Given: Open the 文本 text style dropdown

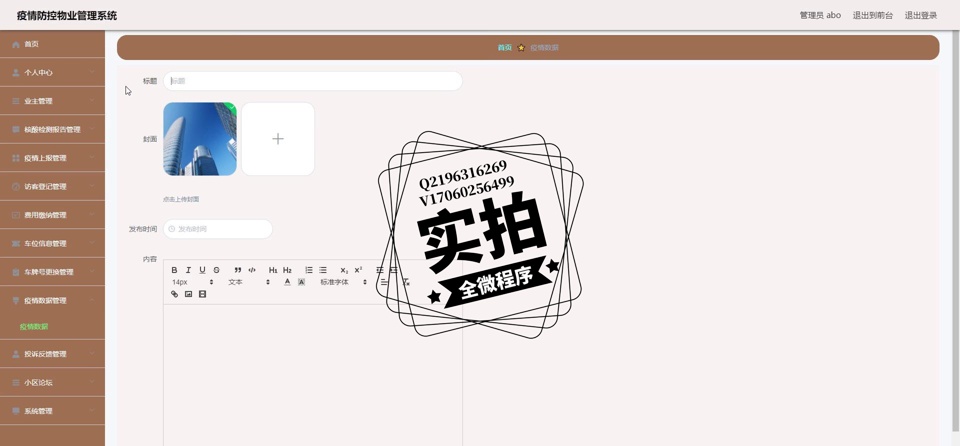Looking at the screenshot, I should [248, 282].
